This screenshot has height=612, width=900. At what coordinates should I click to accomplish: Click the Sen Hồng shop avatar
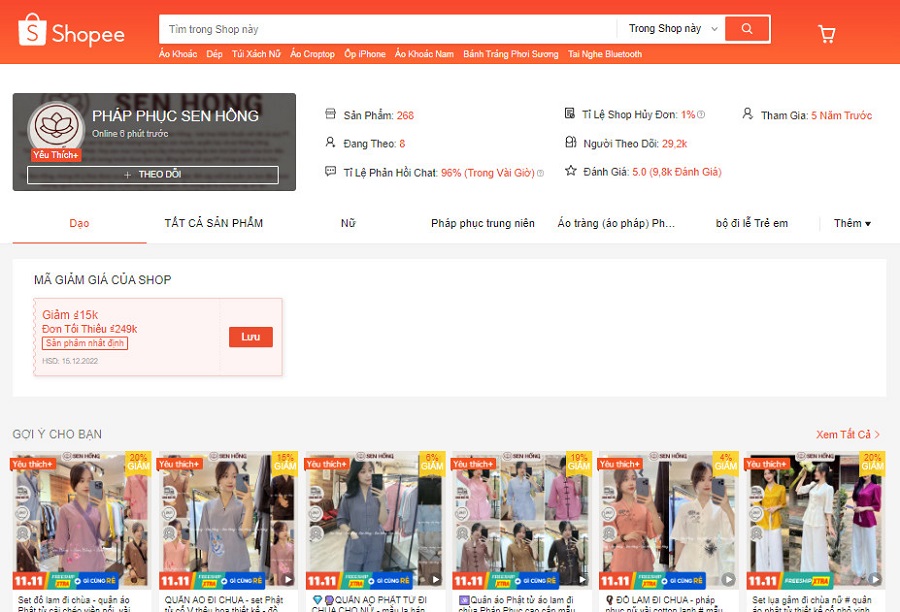click(x=56, y=128)
